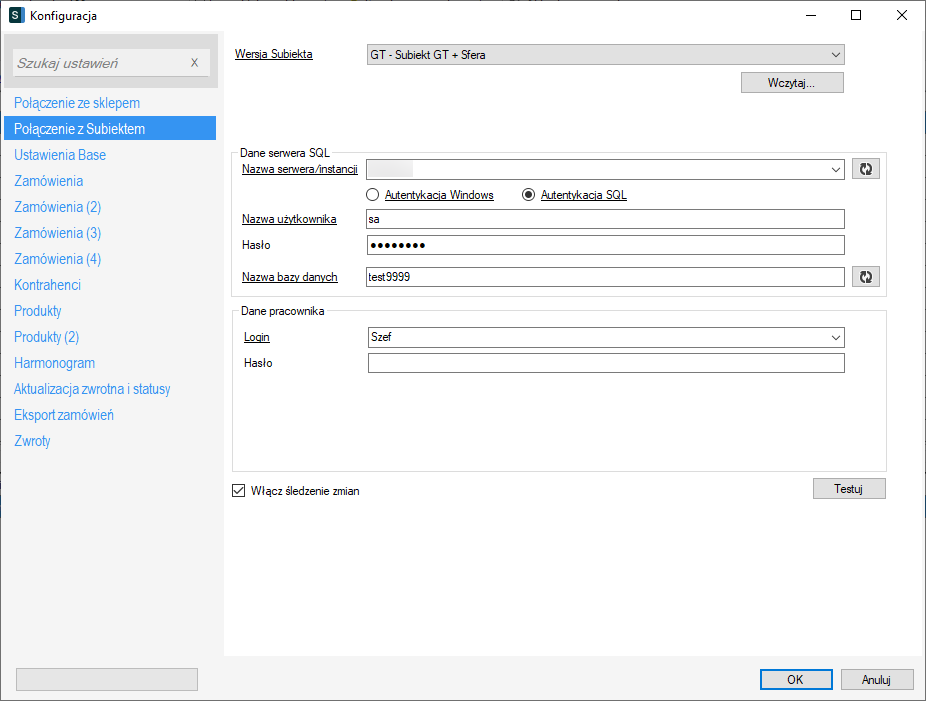Image resolution: width=926 pixels, height=701 pixels.
Task: Switch to Ustawienia Base section
Action: point(60,155)
